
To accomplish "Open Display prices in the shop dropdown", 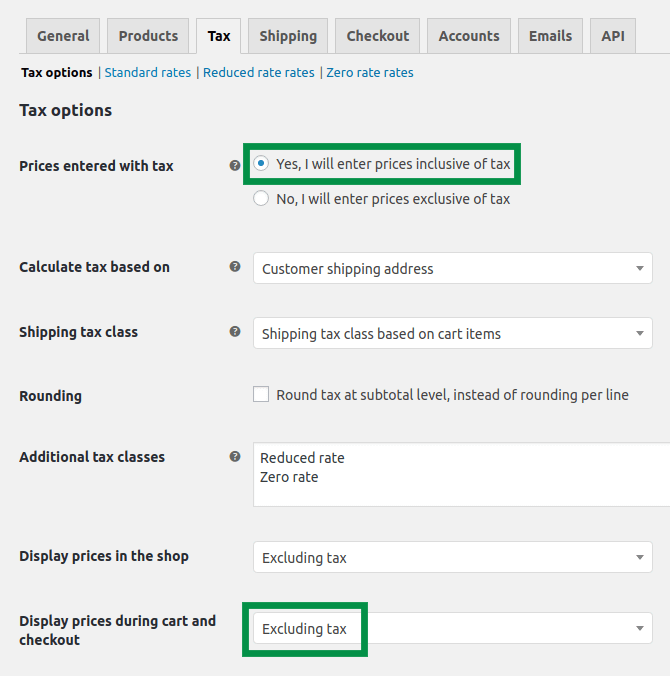I will coord(453,557).
